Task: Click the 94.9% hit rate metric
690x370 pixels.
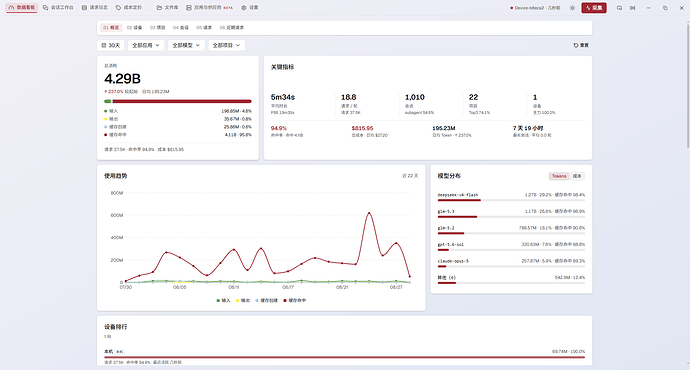Action: pyautogui.click(x=279, y=128)
